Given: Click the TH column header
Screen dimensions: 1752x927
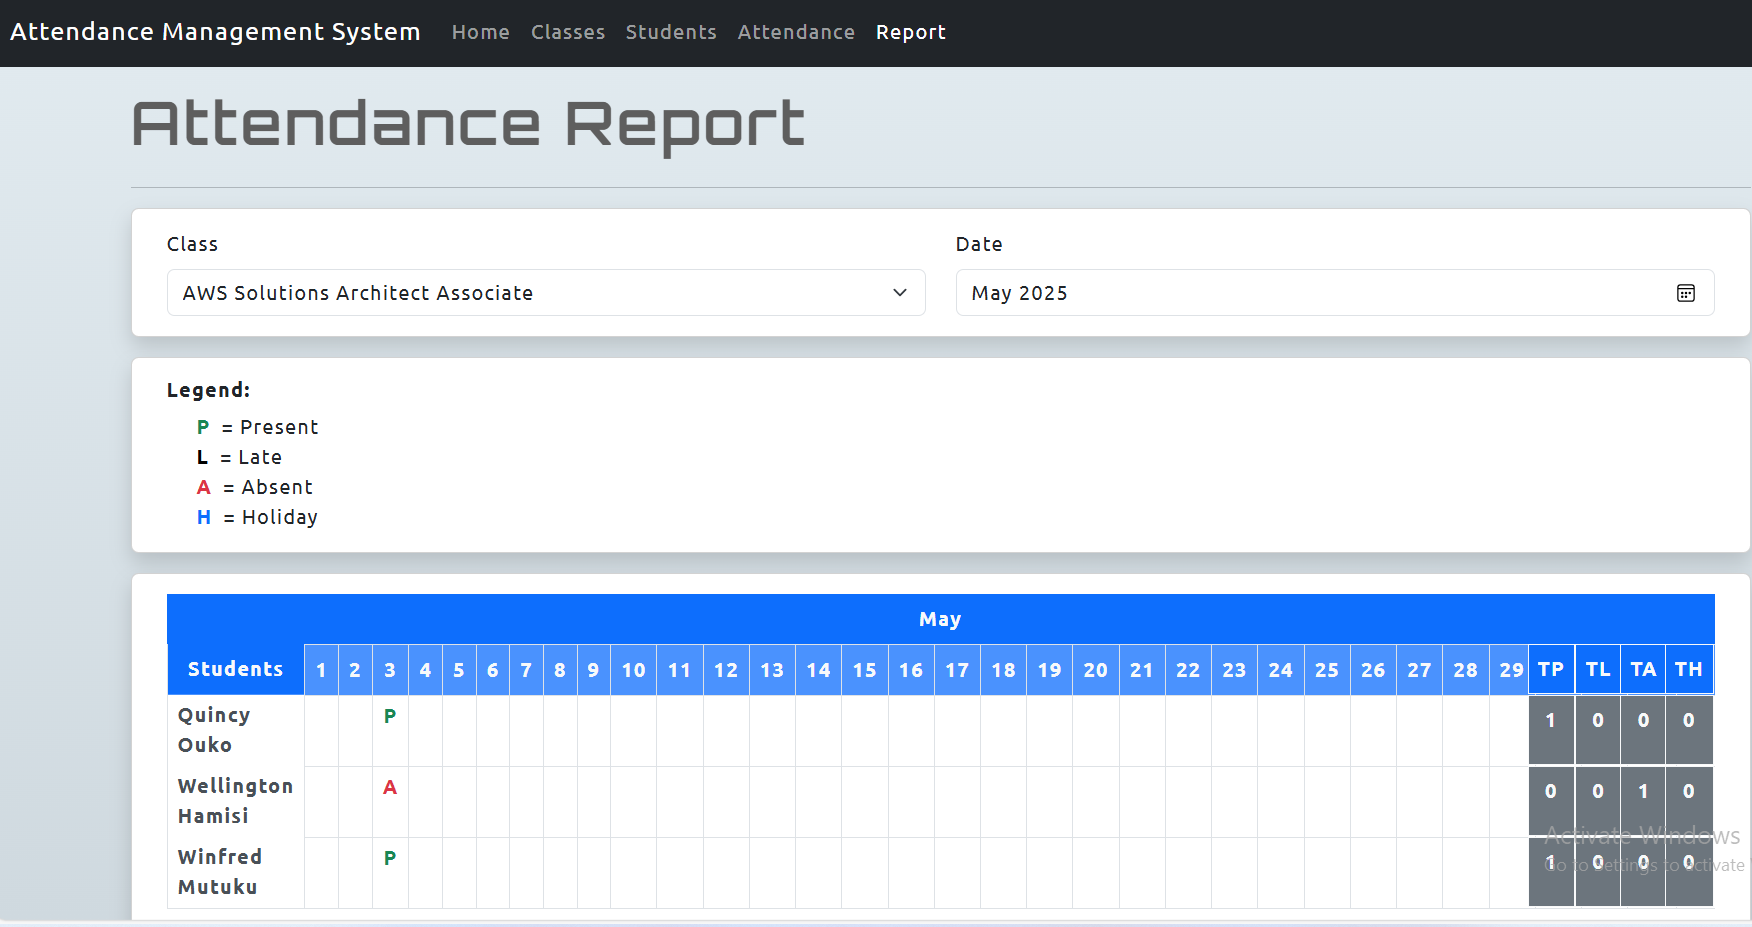Looking at the screenshot, I should tap(1689, 670).
